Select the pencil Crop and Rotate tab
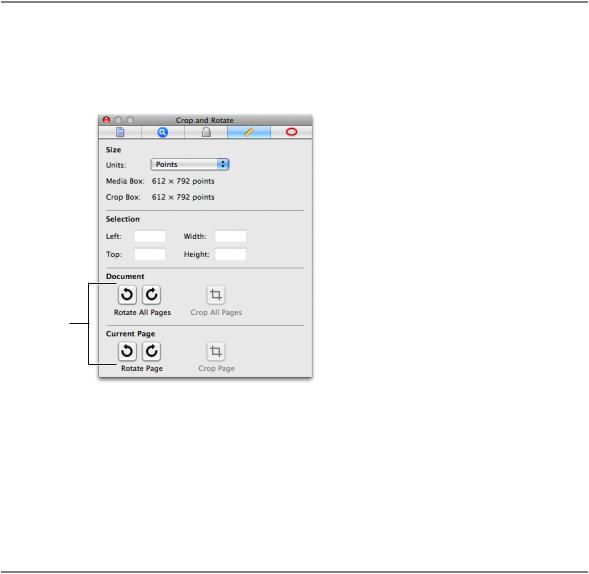 click(x=249, y=132)
